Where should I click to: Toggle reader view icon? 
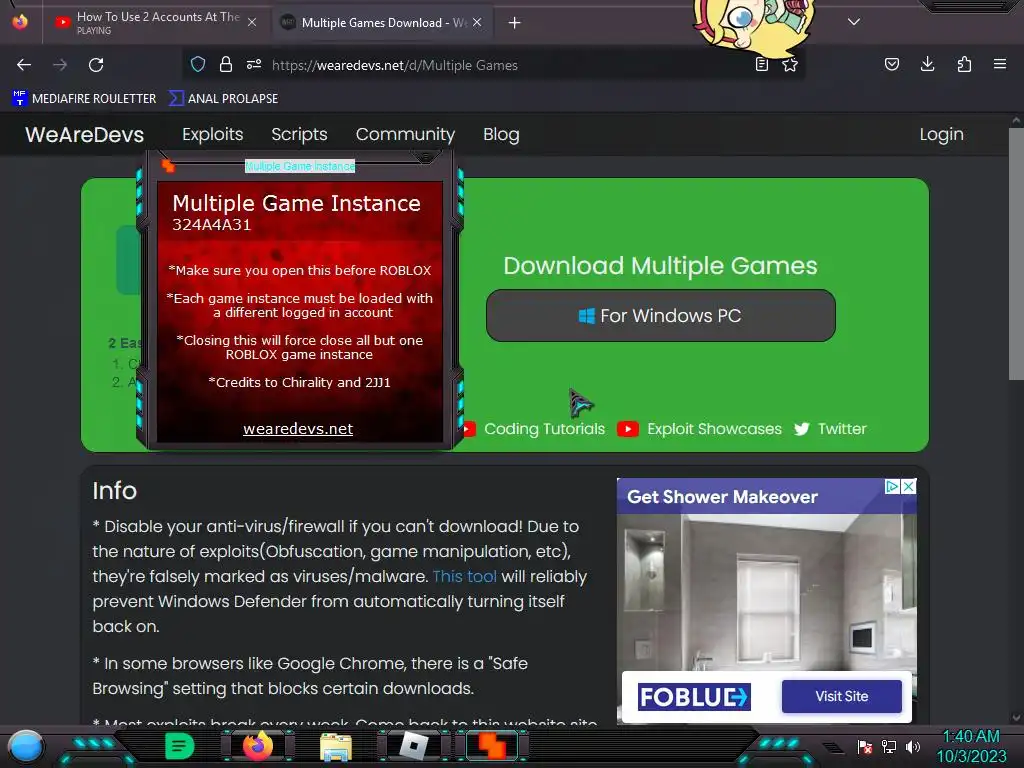click(x=761, y=64)
